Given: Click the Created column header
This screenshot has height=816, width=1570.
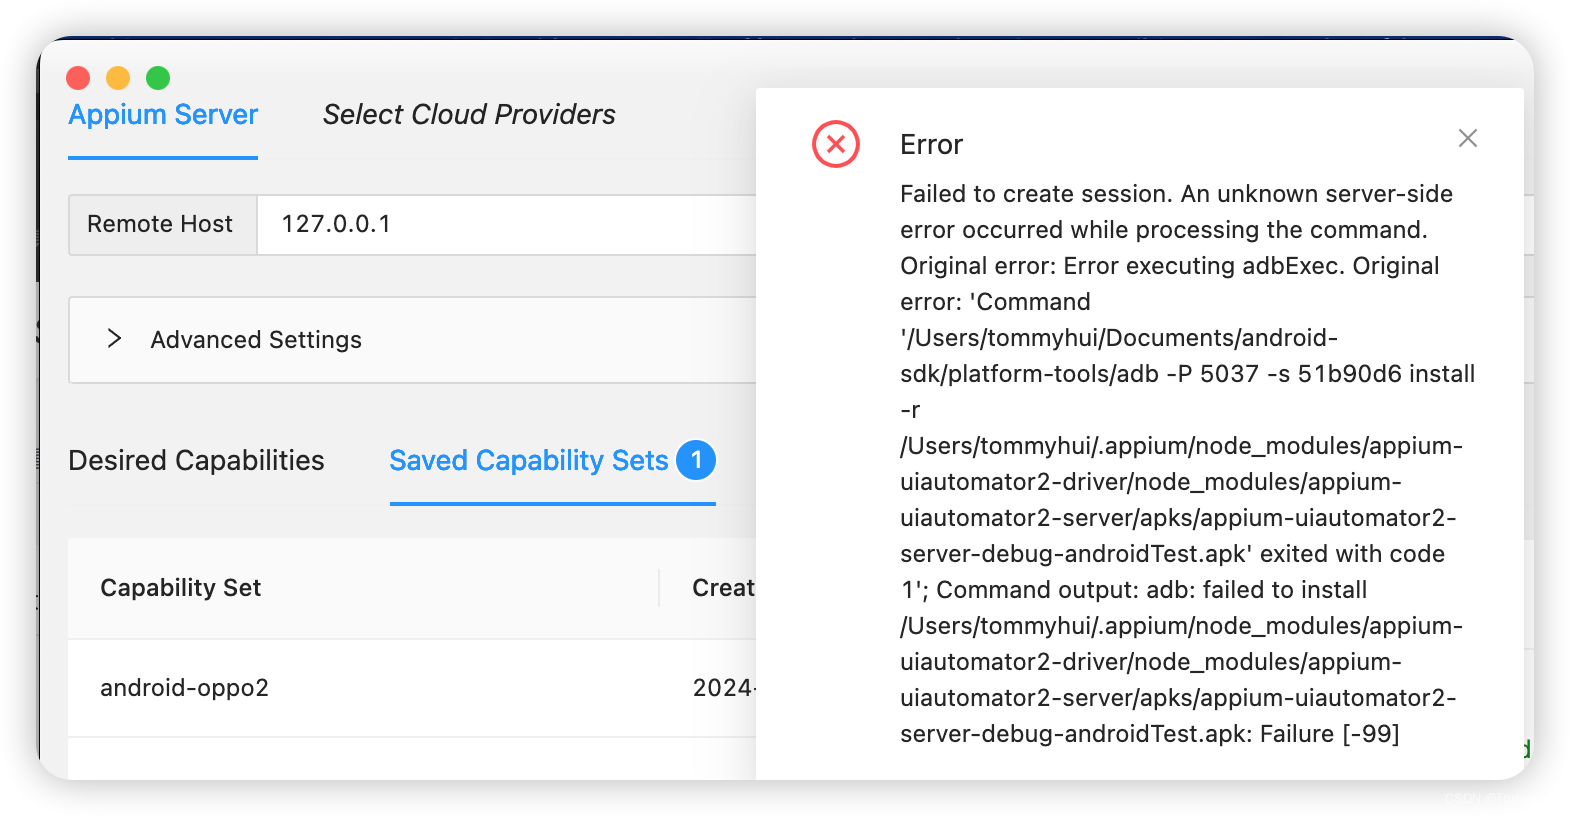Looking at the screenshot, I should [723, 588].
